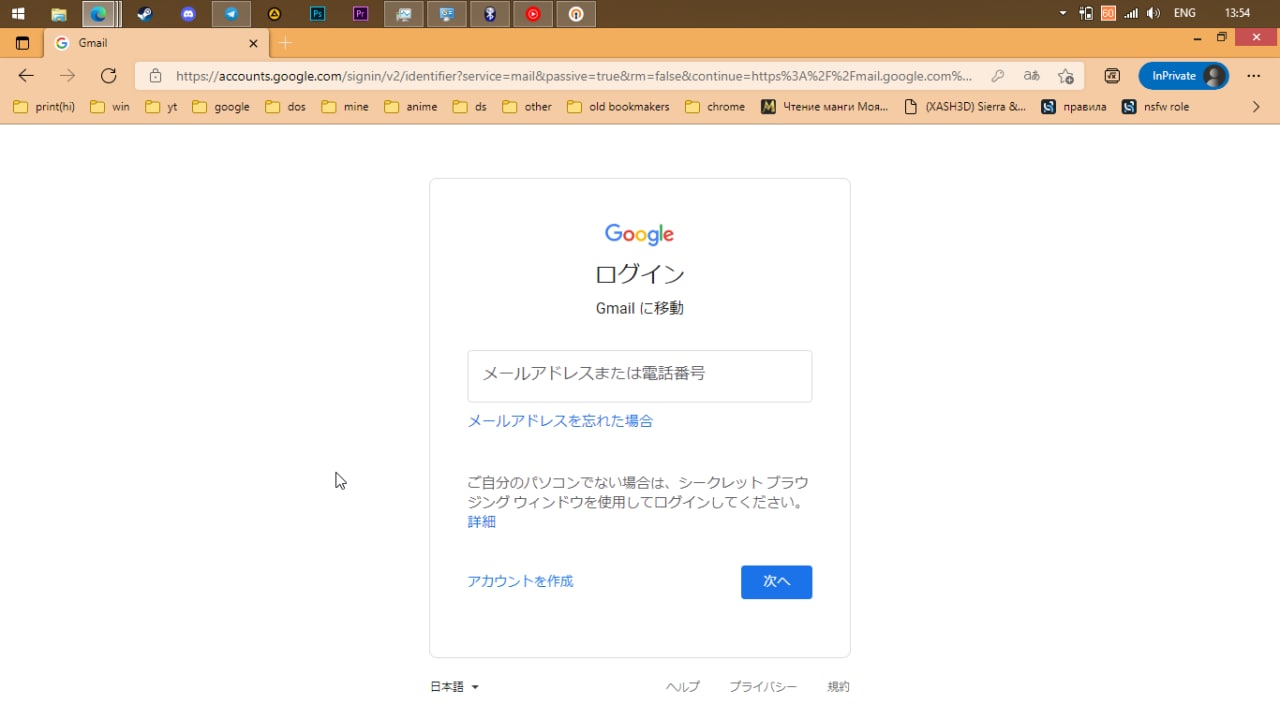Click the picture-monitor taskbar app icon
This screenshot has height=719, width=1280.
point(404,14)
